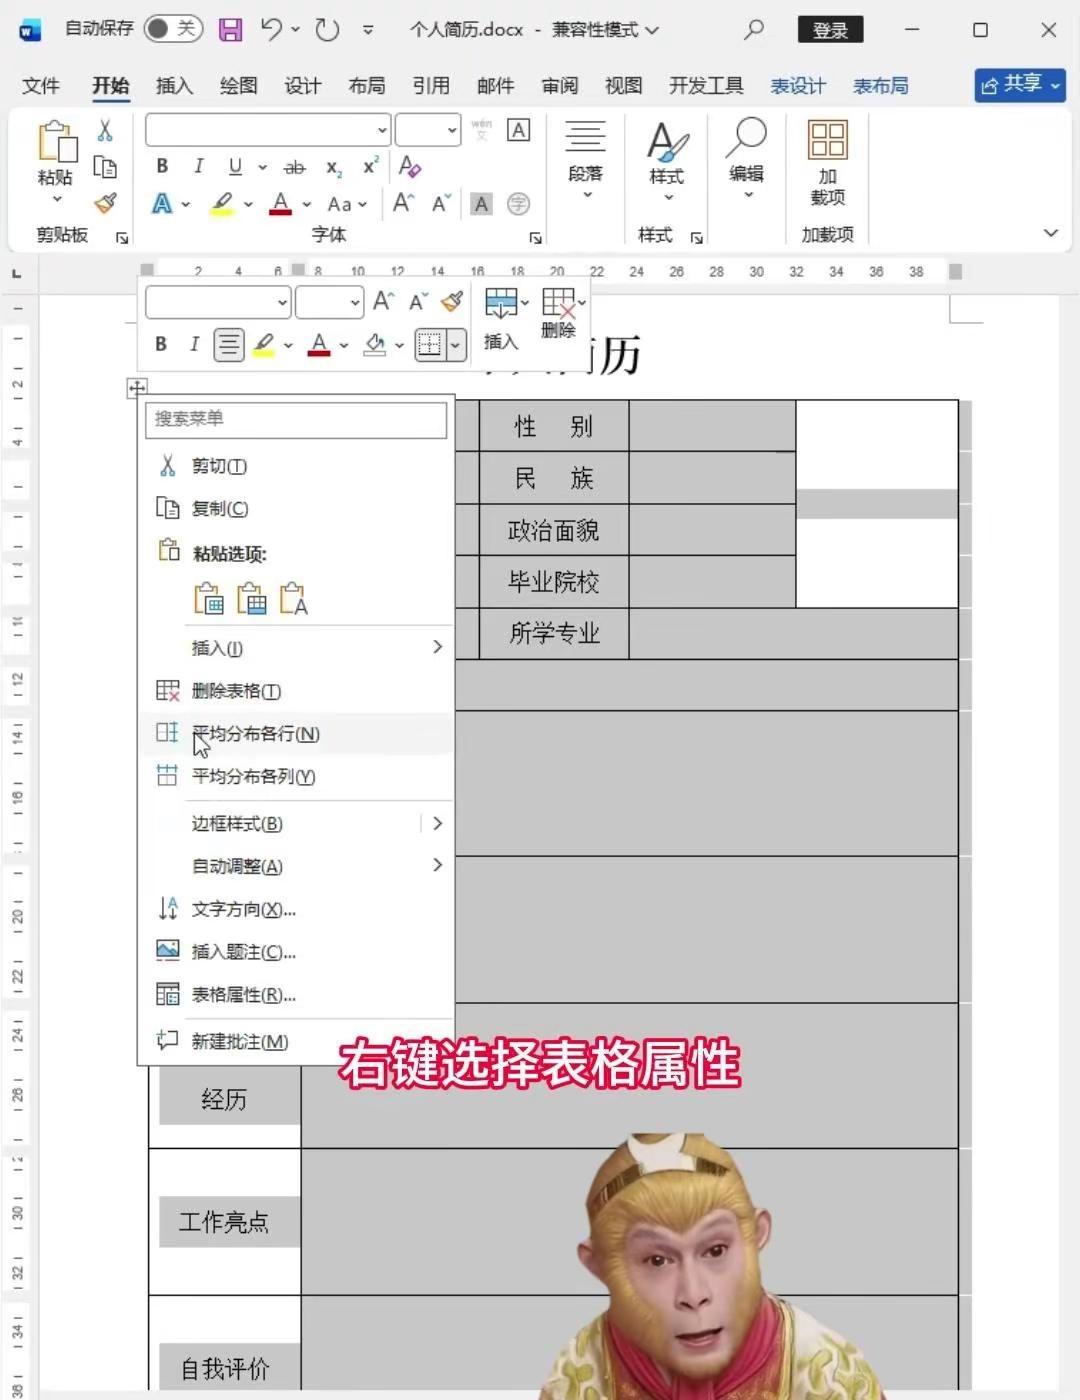Viewport: 1080px width, 1400px height.
Task: Click the ribbon Cut scissors icon
Action: [105, 130]
